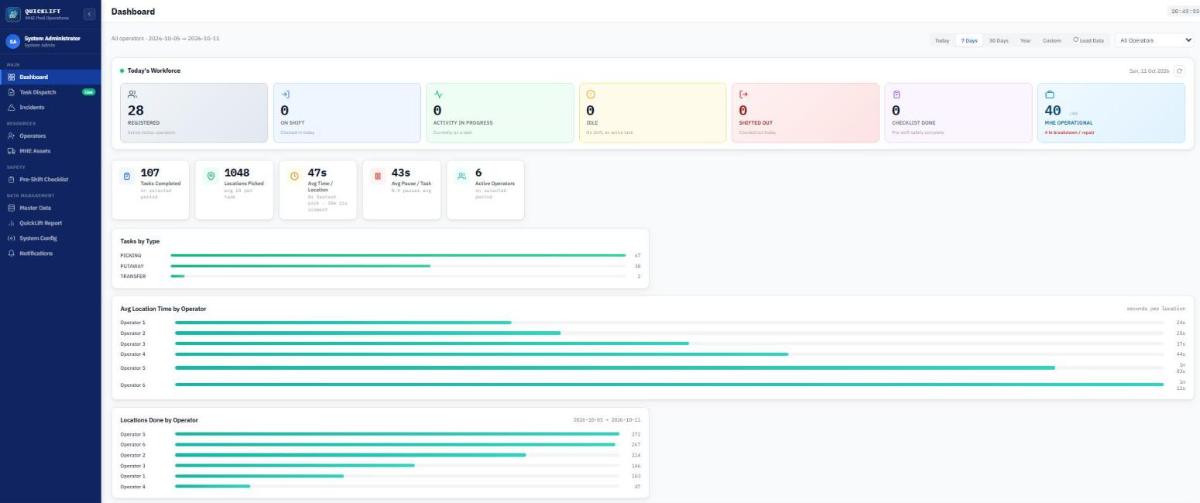This screenshot has height=503, width=1200.
Task: Switch to the Year range
Action: pyautogui.click(x=1025, y=40)
